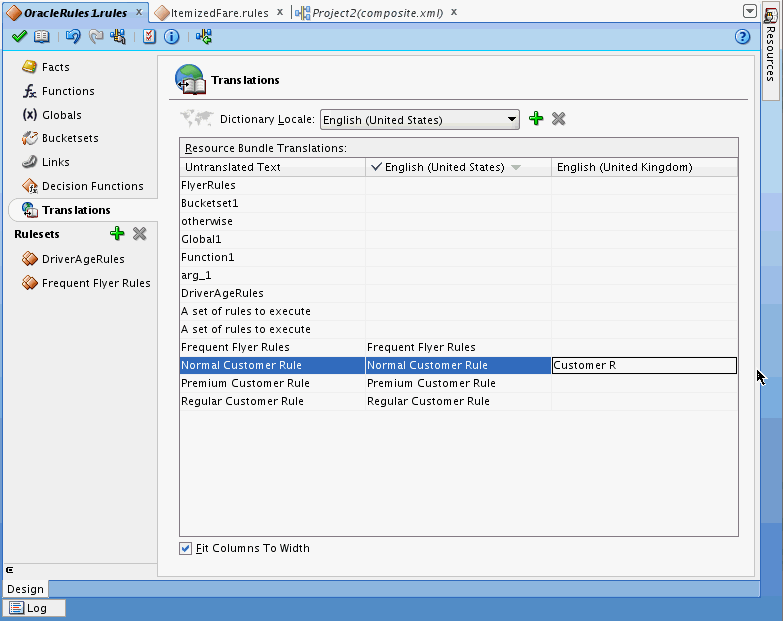This screenshot has width=783, height=621.
Task: Click the UK translation field containing Customer R
Action: [x=644, y=365]
